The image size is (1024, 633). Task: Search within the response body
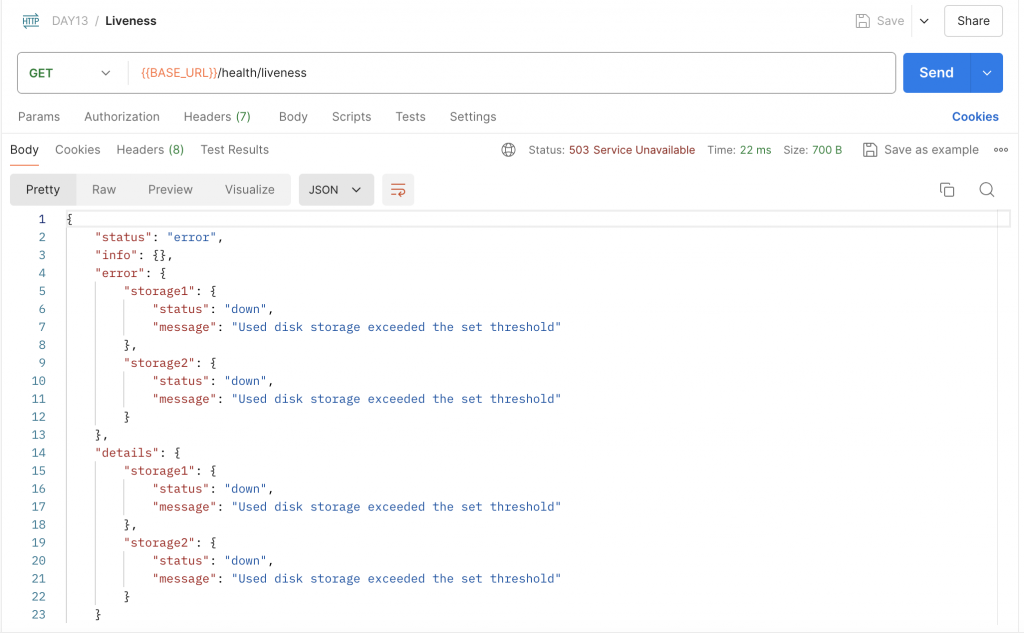[x=987, y=189]
